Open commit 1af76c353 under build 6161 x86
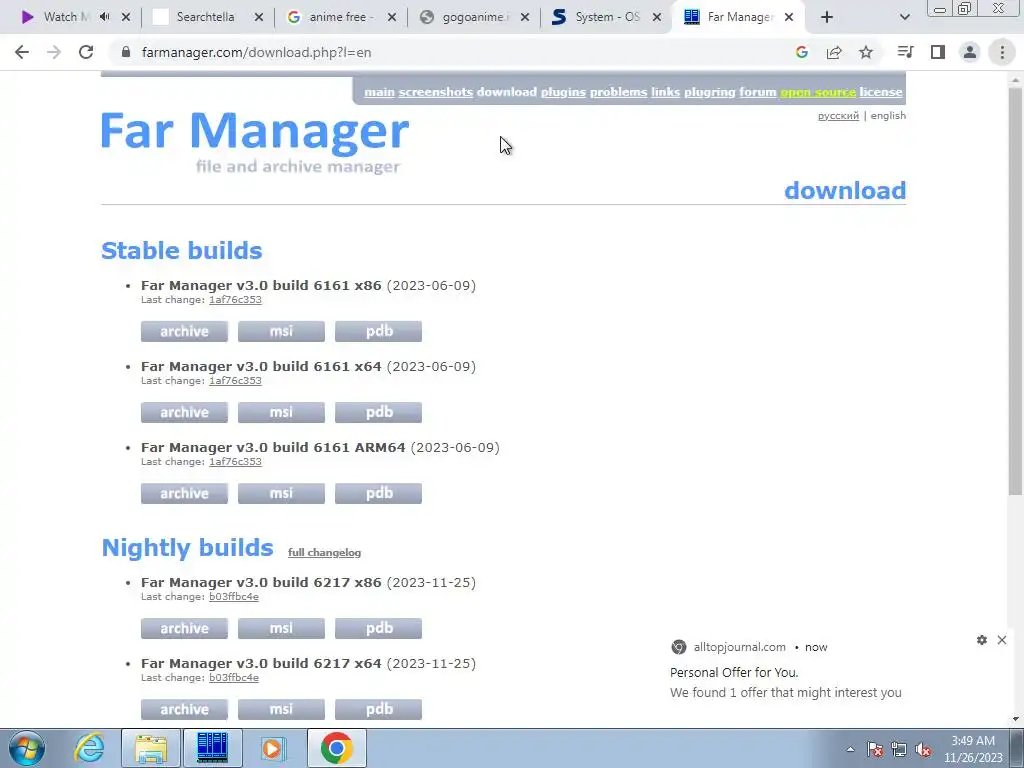Screen dimensions: 1024x768 [235, 300]
